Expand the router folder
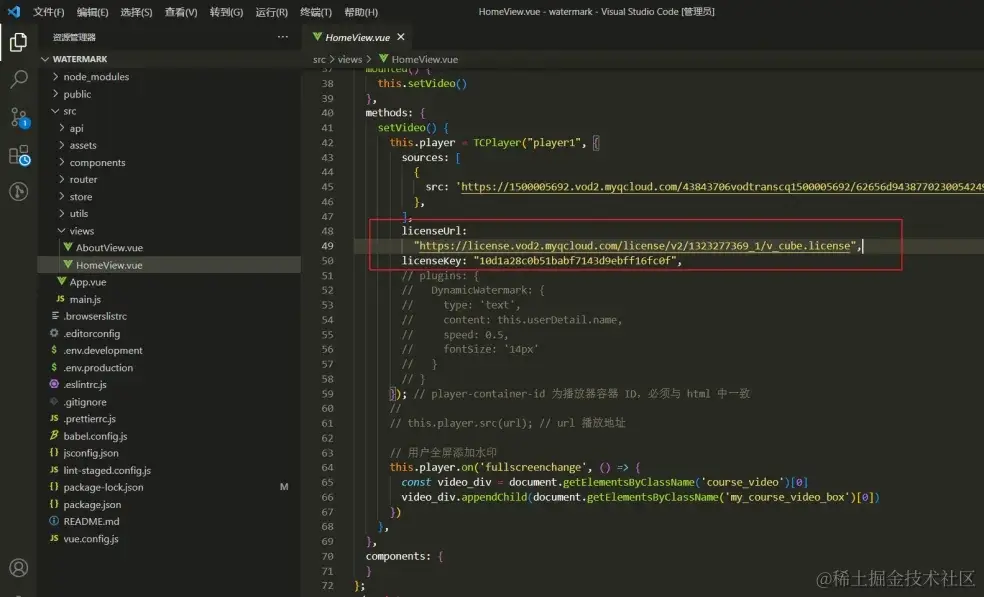 click(x=62, y=179)
